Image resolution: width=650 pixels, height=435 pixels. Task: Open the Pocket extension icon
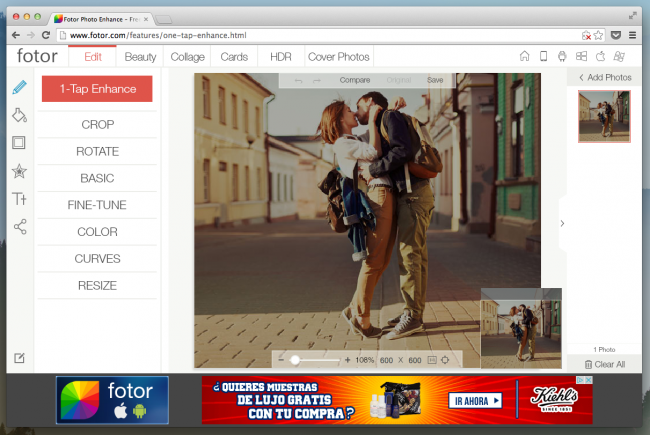point(616,35)
